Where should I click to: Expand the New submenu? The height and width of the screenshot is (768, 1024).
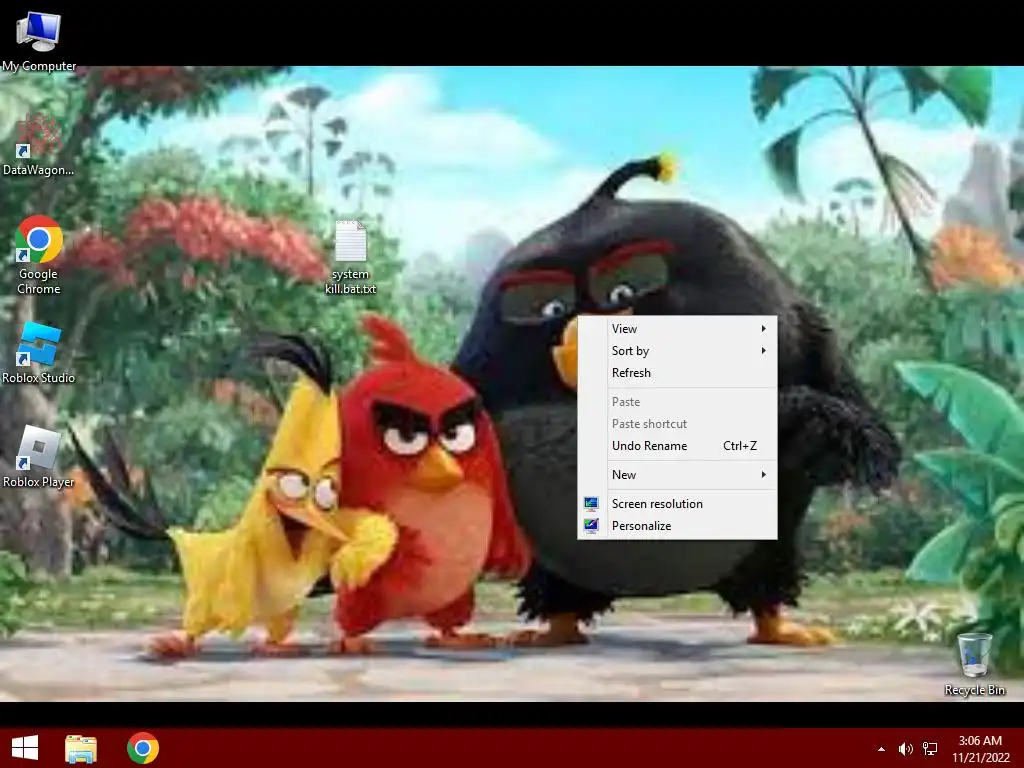pos(677,475)
